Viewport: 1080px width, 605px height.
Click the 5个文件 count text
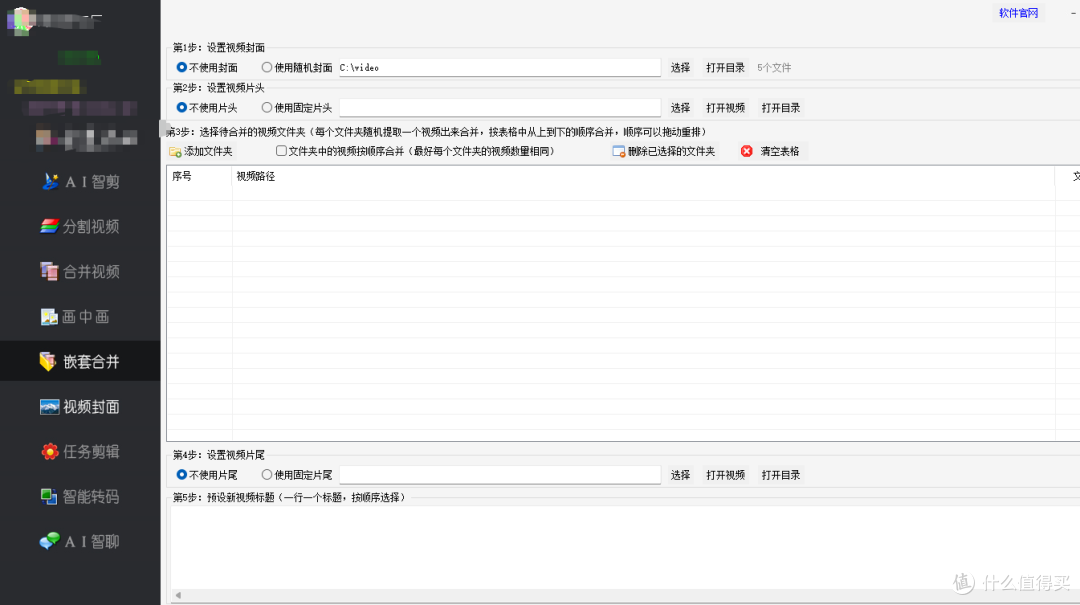(x=774, y=68)
